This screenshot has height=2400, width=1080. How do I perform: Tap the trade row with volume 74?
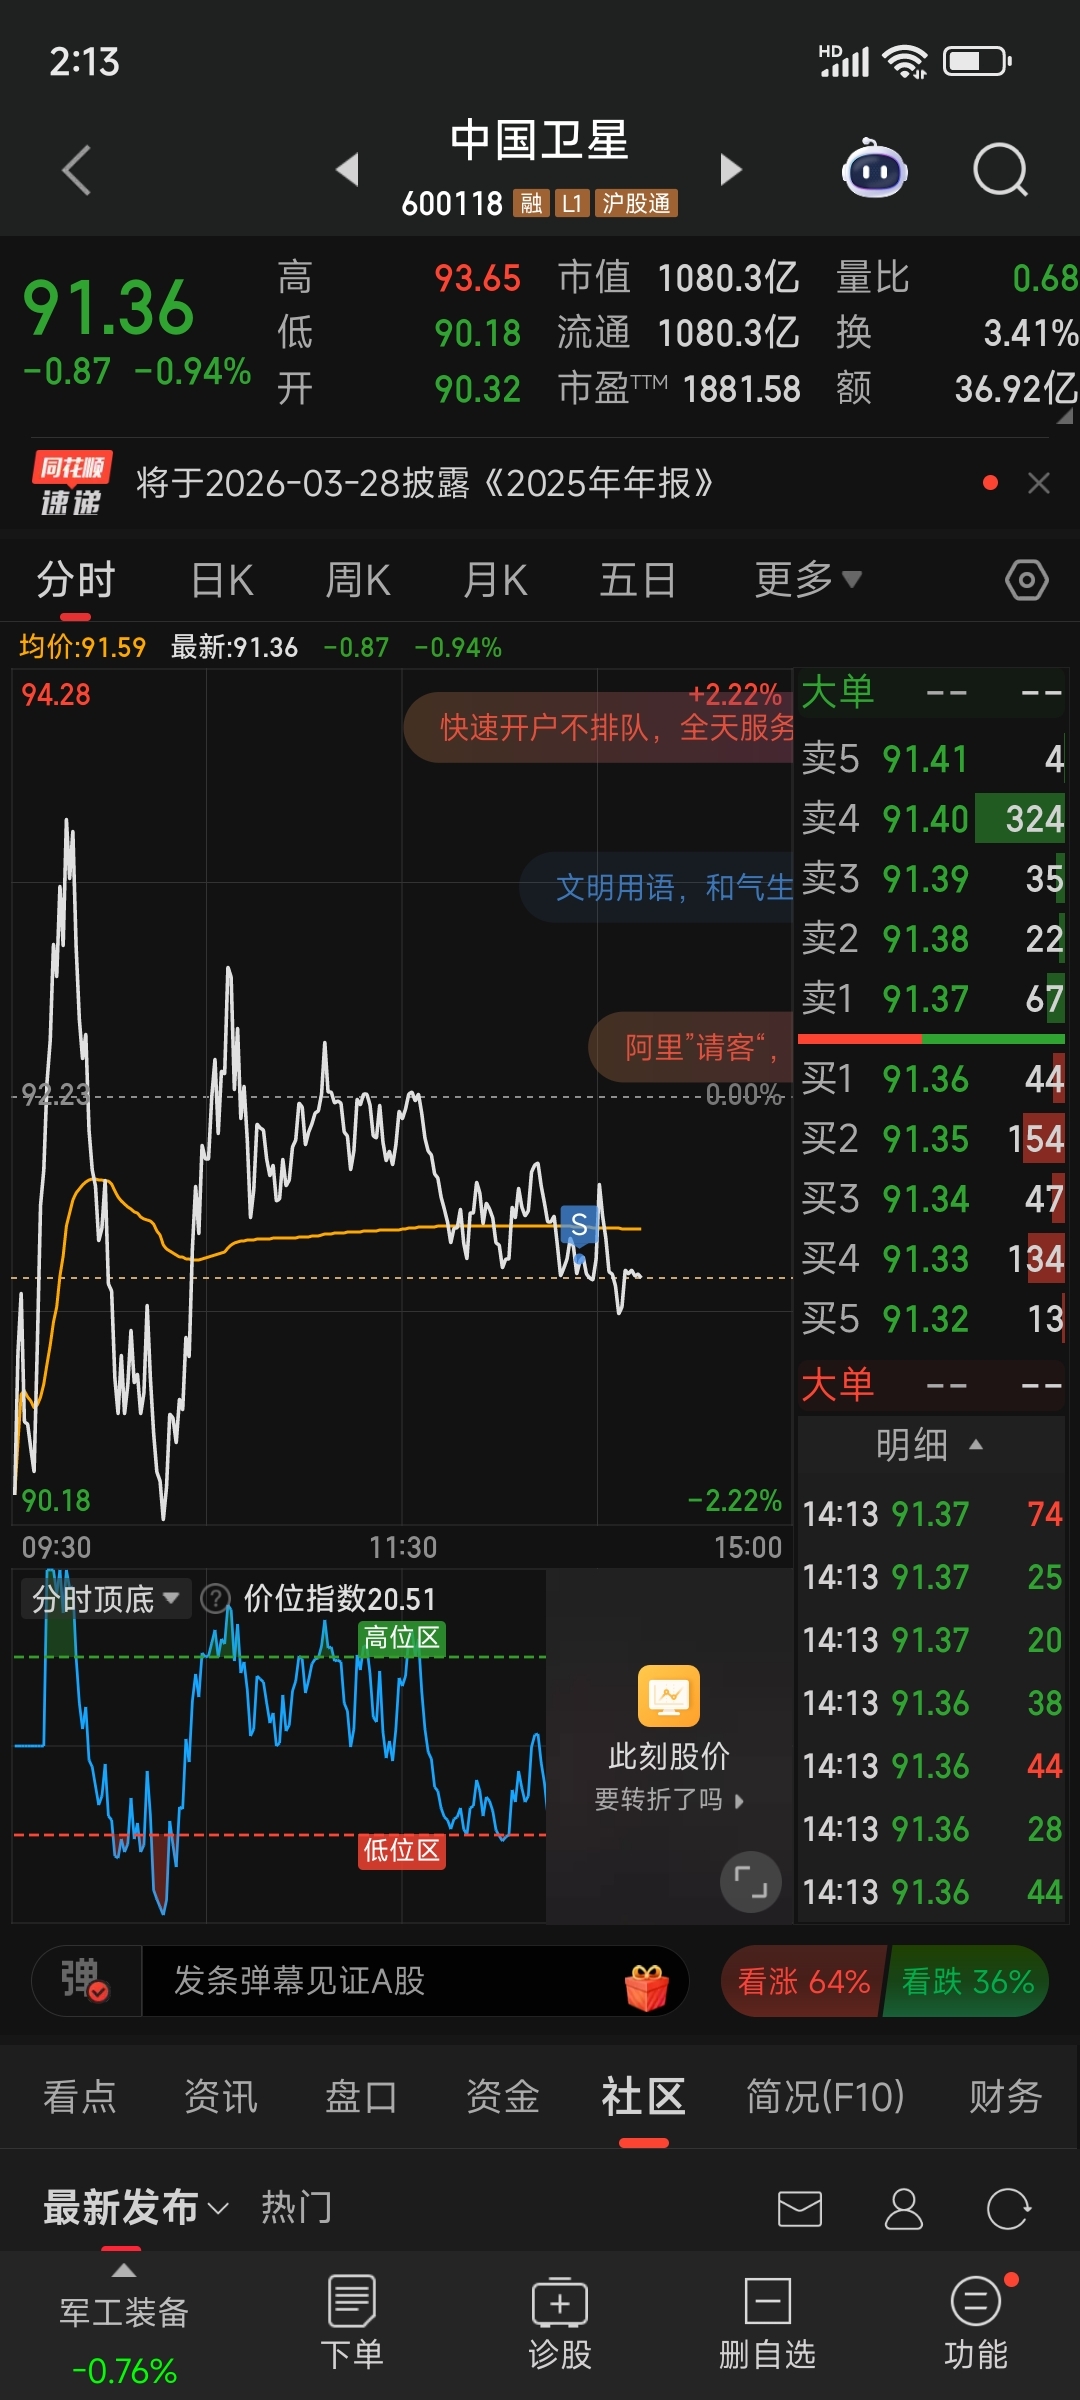point(932,1514)
